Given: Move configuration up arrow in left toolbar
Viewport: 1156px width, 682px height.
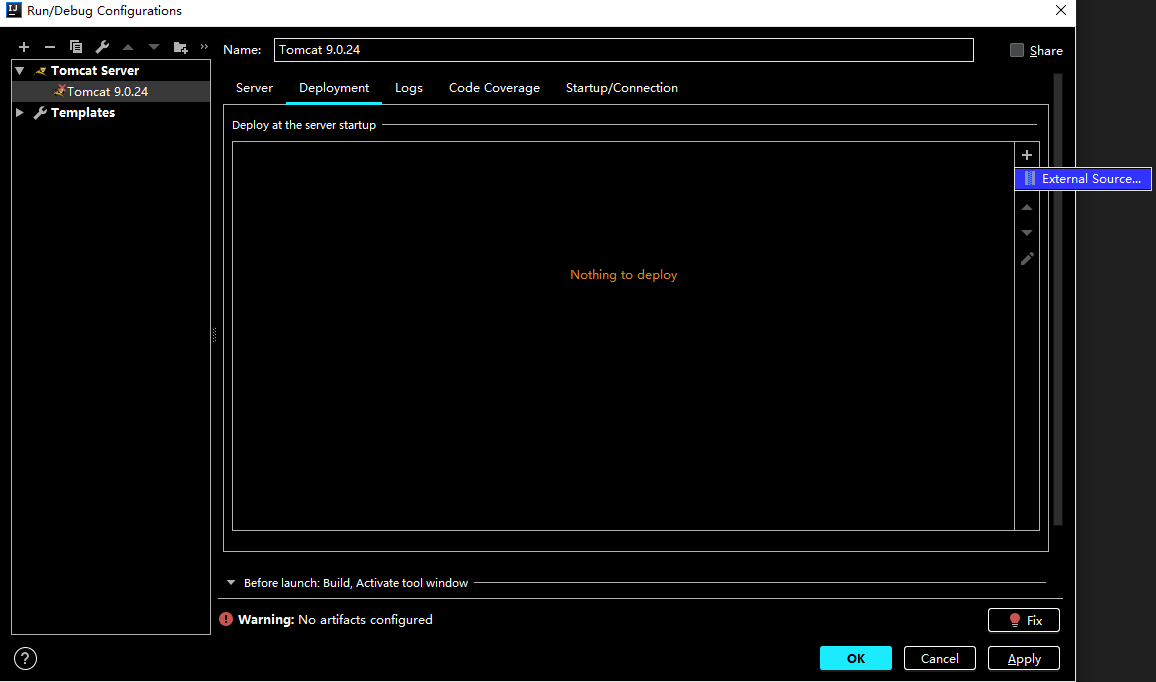Looking at the screenshot, I should (x=128, y=47).
